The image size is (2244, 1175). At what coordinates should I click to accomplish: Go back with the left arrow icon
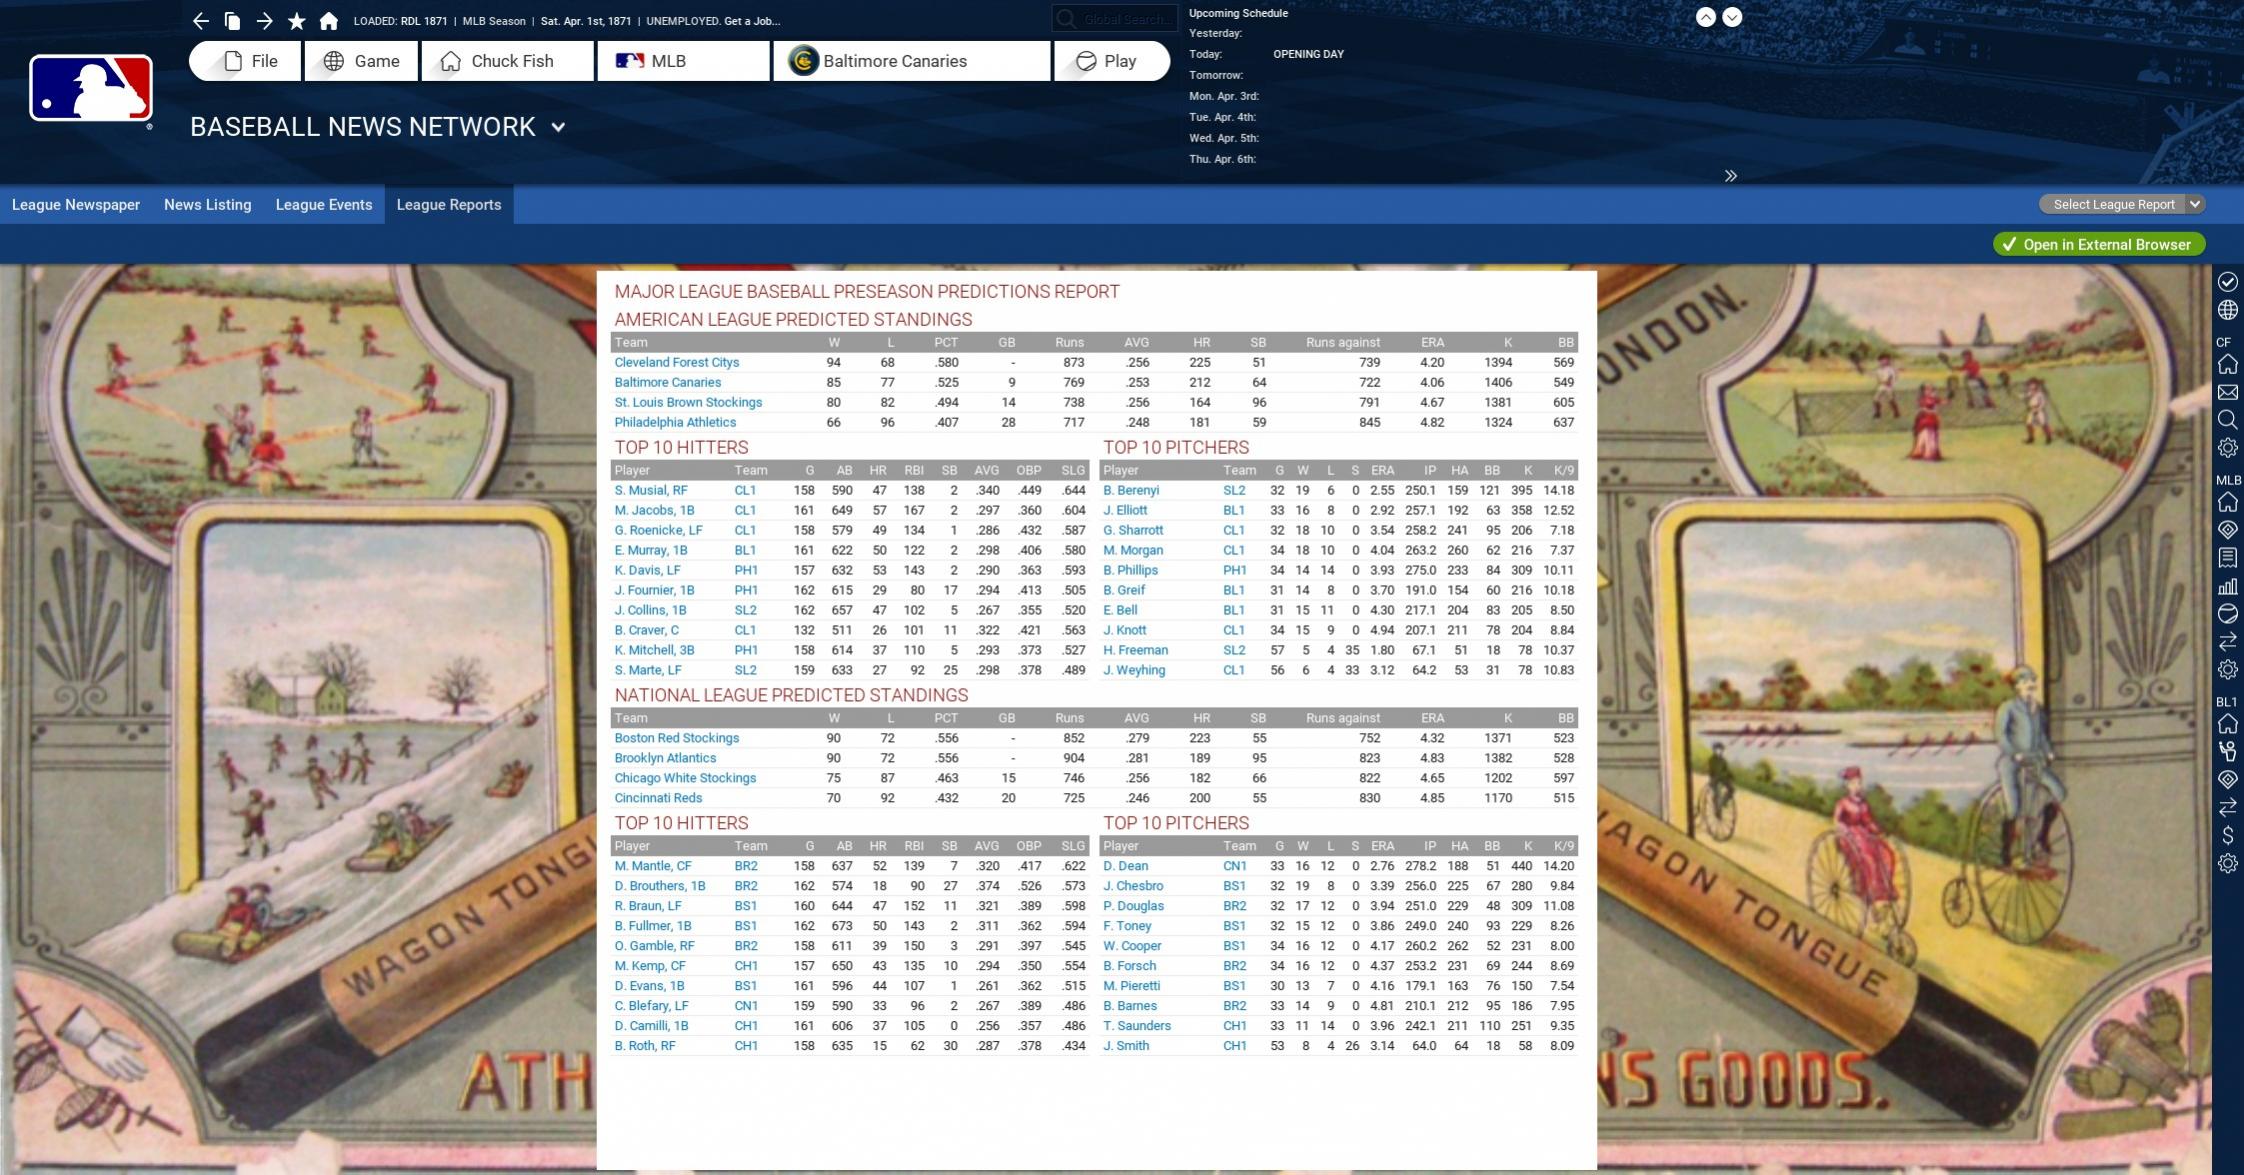pyautogui.click(x=201, y=21)
